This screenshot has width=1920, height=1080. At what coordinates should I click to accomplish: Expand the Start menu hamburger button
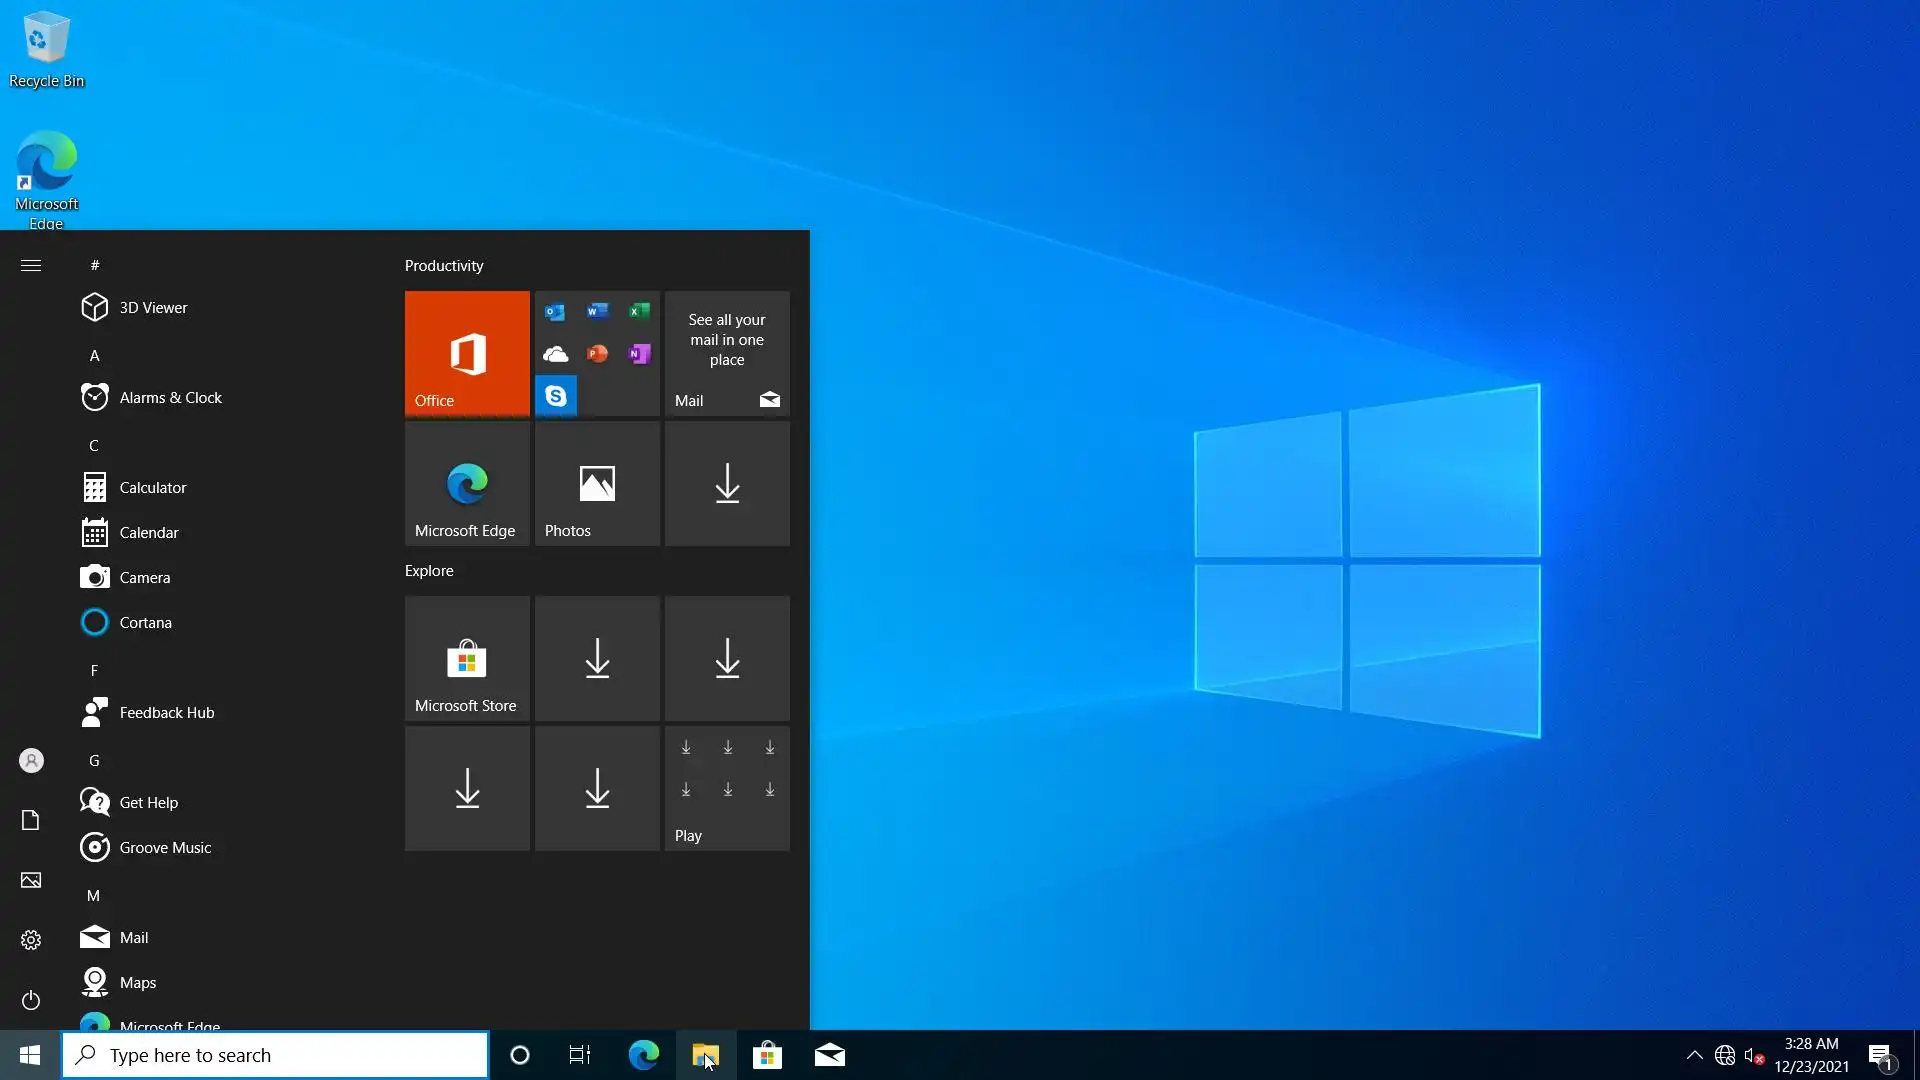(x=31, y=265)
